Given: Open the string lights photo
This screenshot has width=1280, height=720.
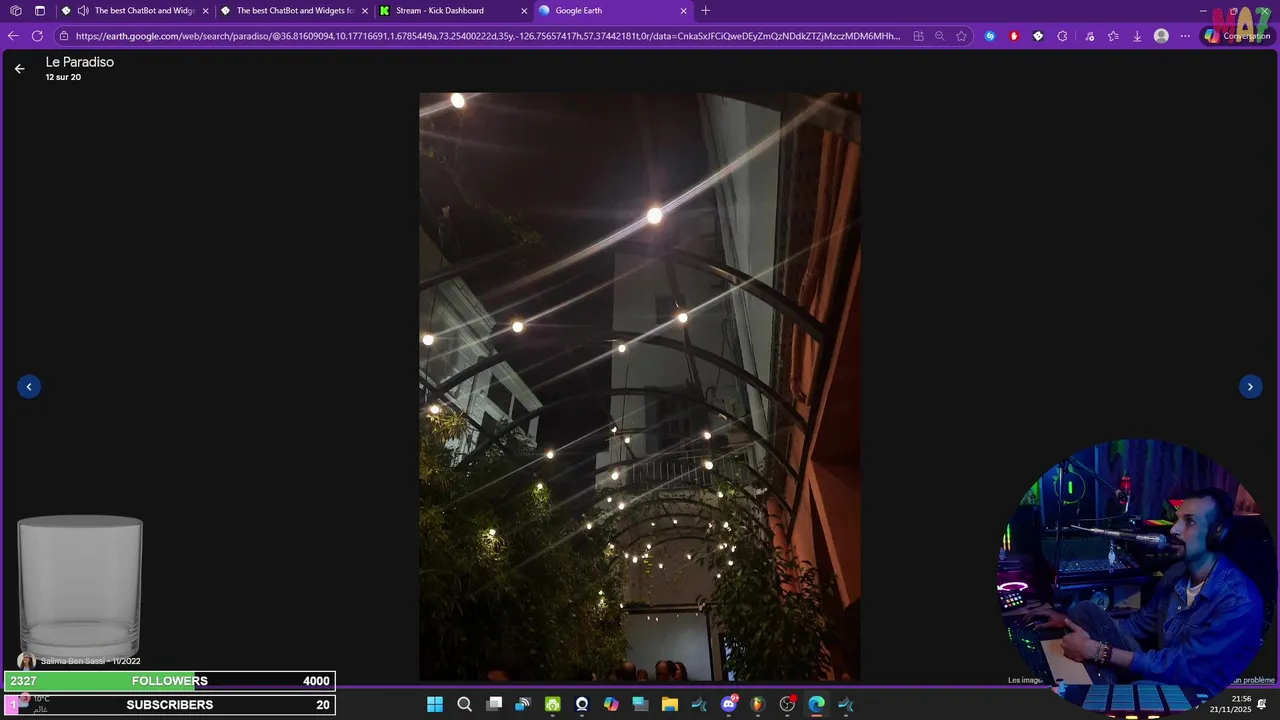Looking at the screenshot, I should pos(640,387).
